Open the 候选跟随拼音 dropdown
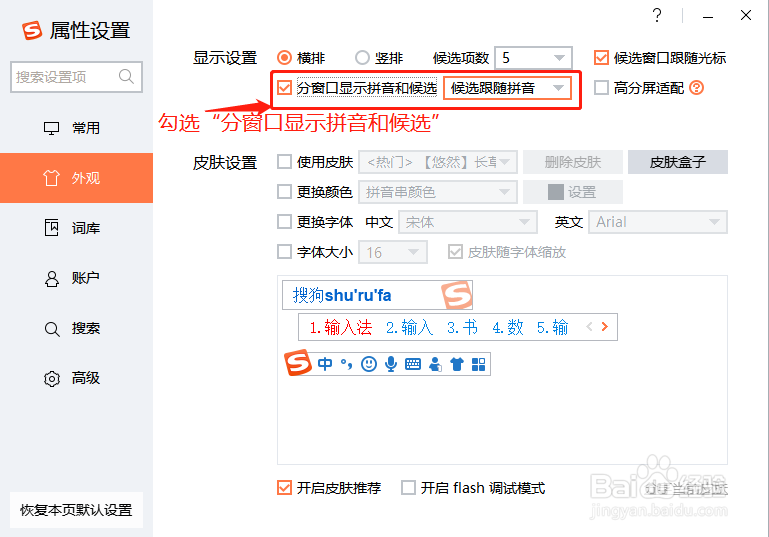Image resolution: width=769 pixels, height=537 pixels. coord(507,88)
